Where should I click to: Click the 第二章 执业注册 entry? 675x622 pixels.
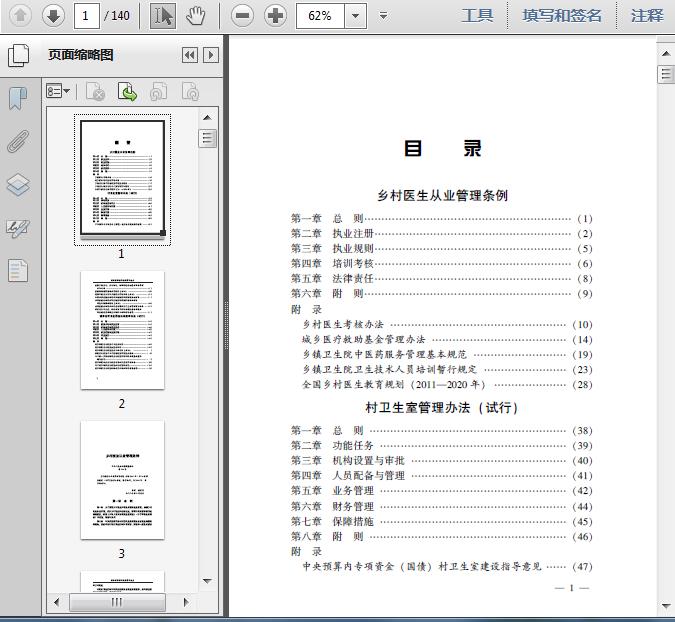pyautogui.click(x=442, y=234)
